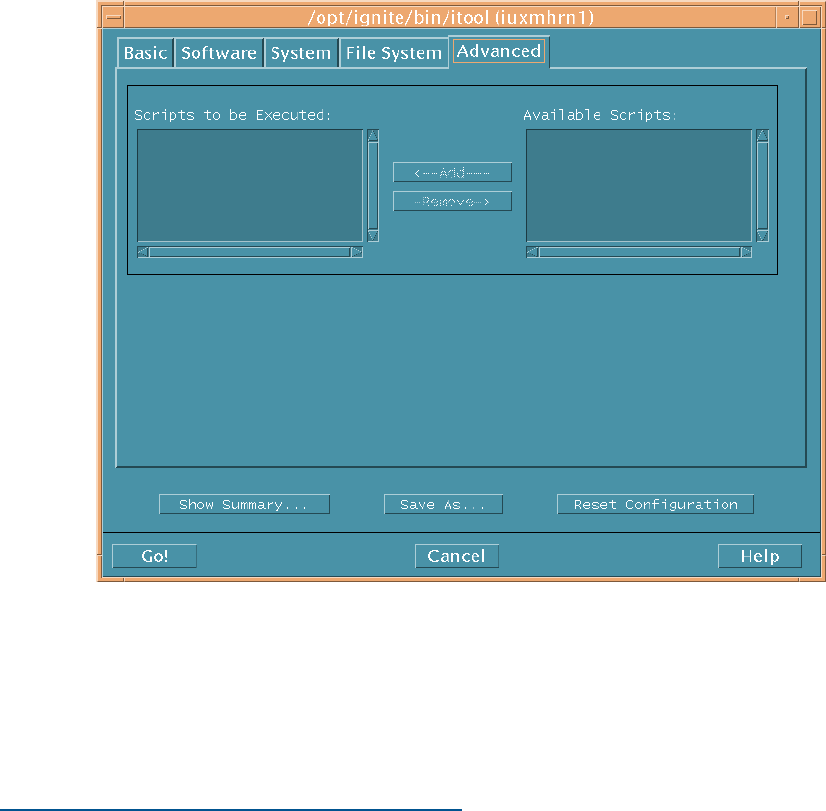
Task: Click Reset Configuration
Action: click(x=655, y=504)
